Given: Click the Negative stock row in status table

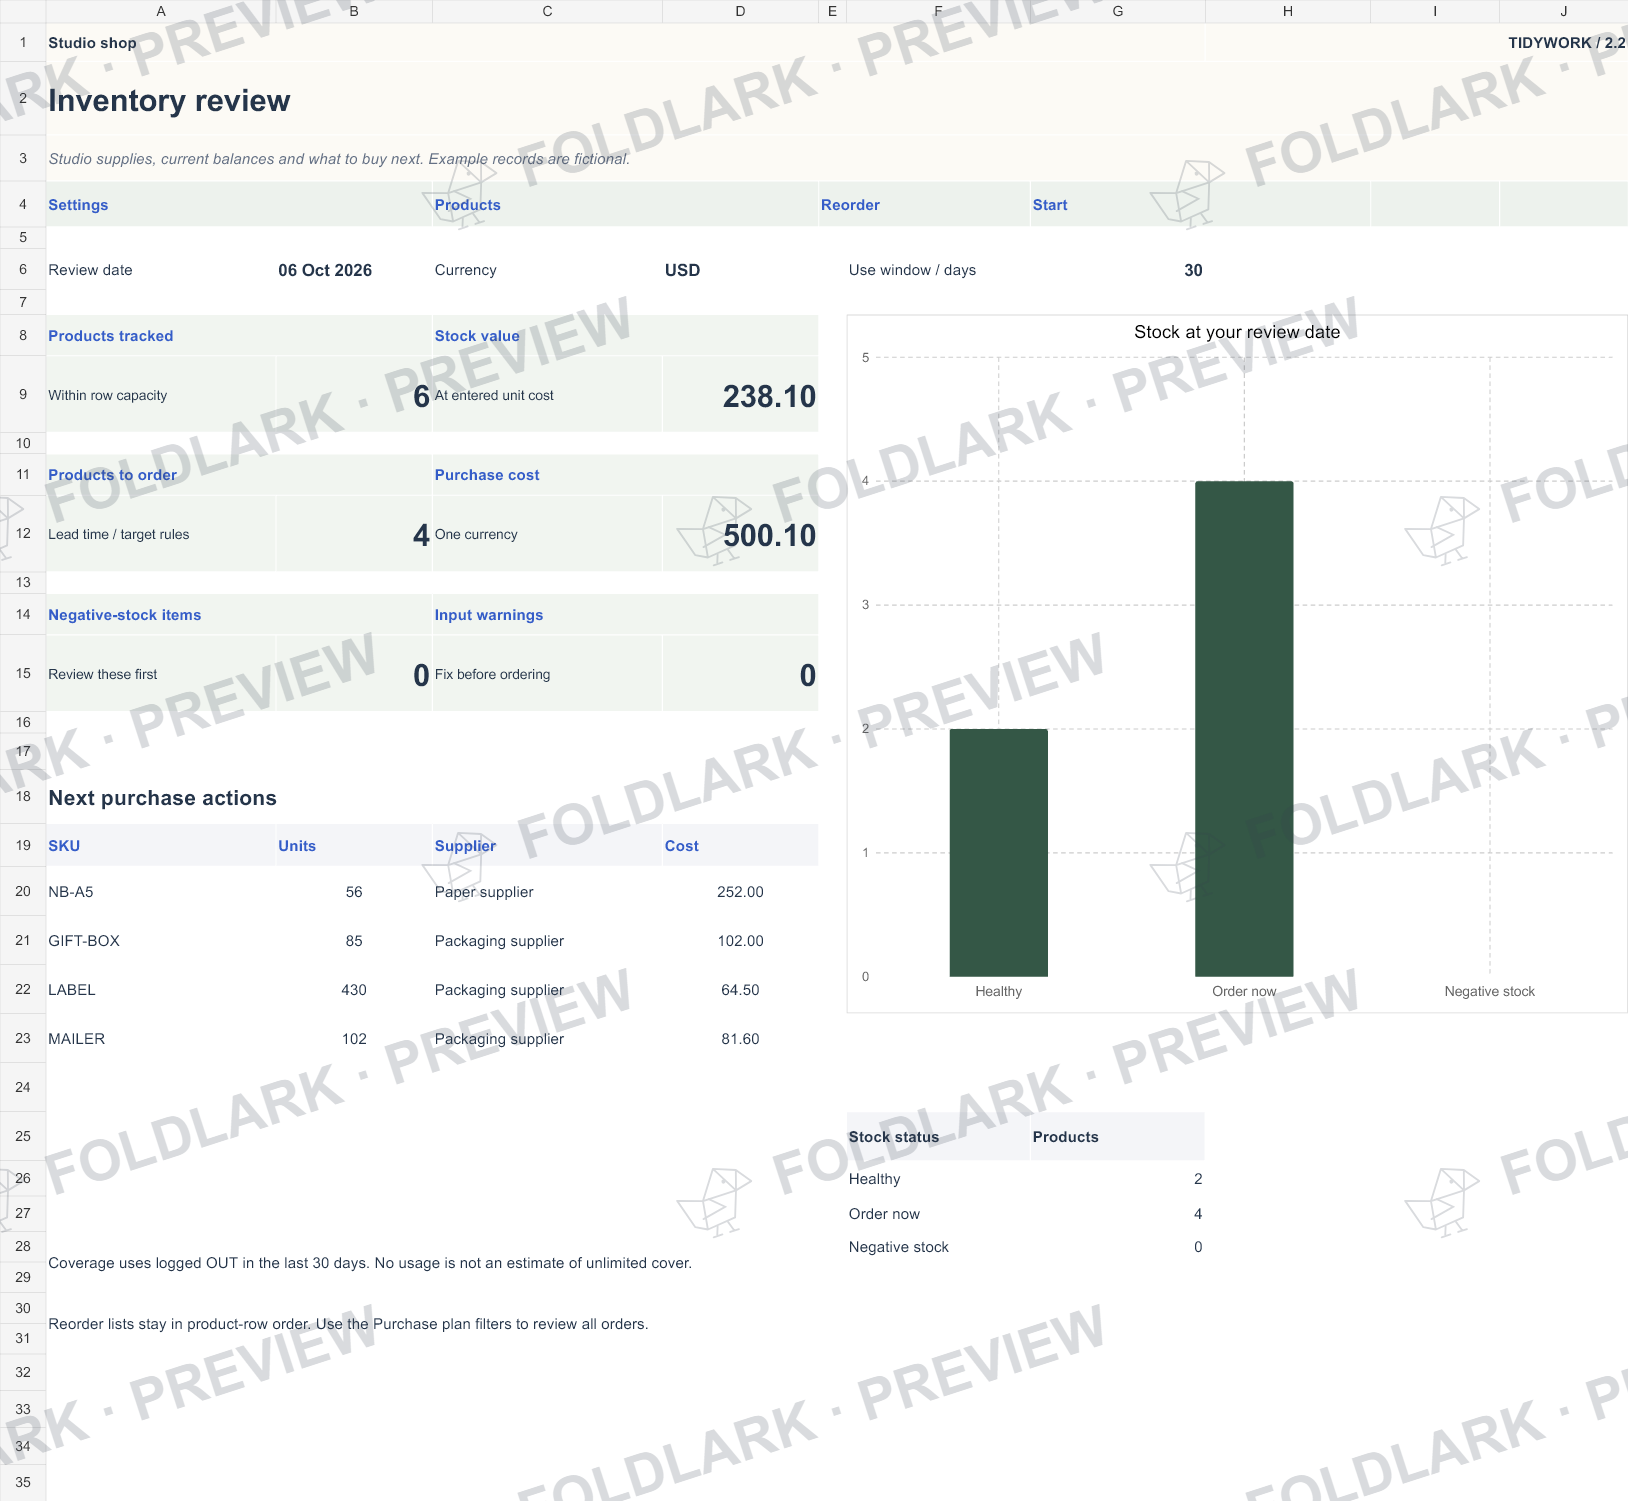Looking at the screenshot, I should pyautogui.click(x=1025, y=1247).
